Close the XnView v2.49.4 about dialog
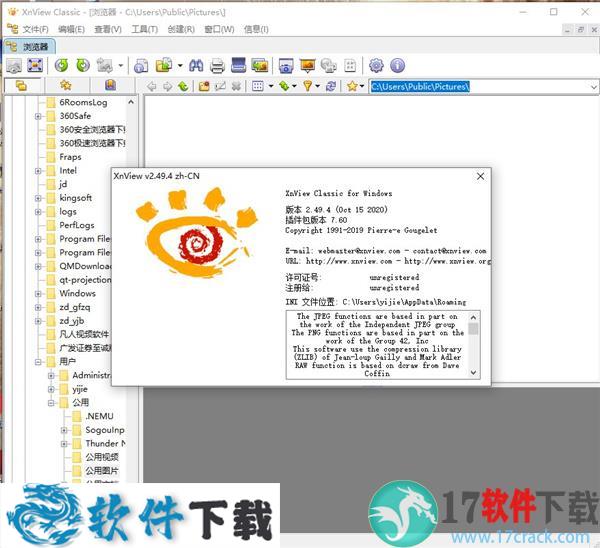The width and height of the screenshot is (600, 548). pos(480,176)
